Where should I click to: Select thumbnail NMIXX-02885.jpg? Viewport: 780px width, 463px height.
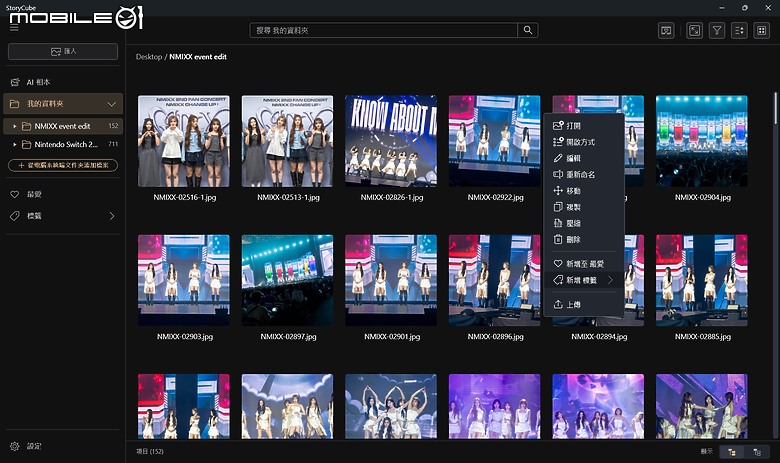pos(702,280)
